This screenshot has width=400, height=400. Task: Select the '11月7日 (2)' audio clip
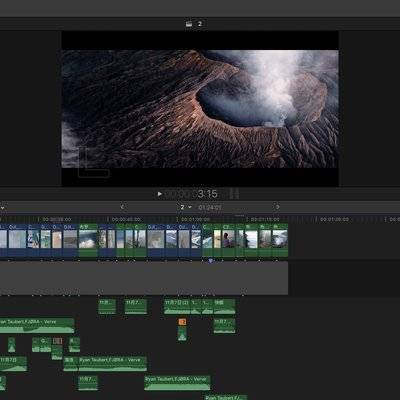click(177, 307)
